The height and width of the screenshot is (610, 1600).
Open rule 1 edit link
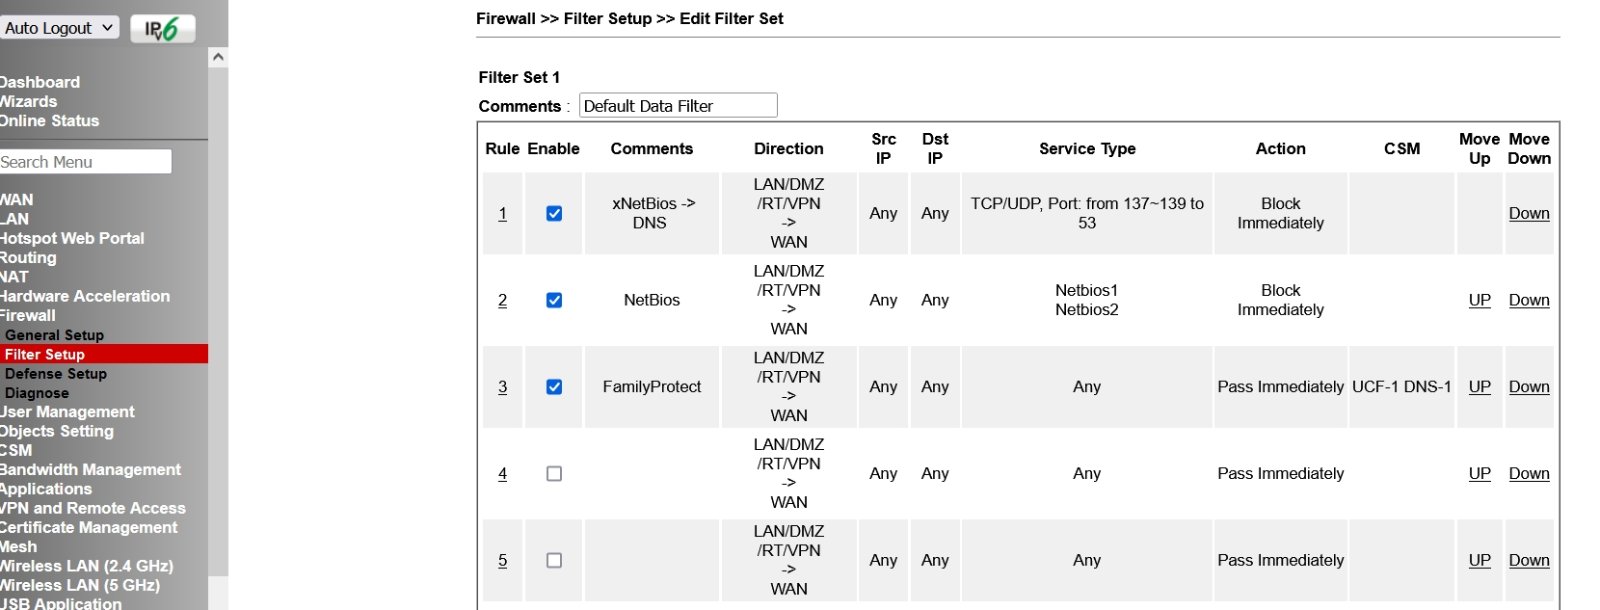503,213
